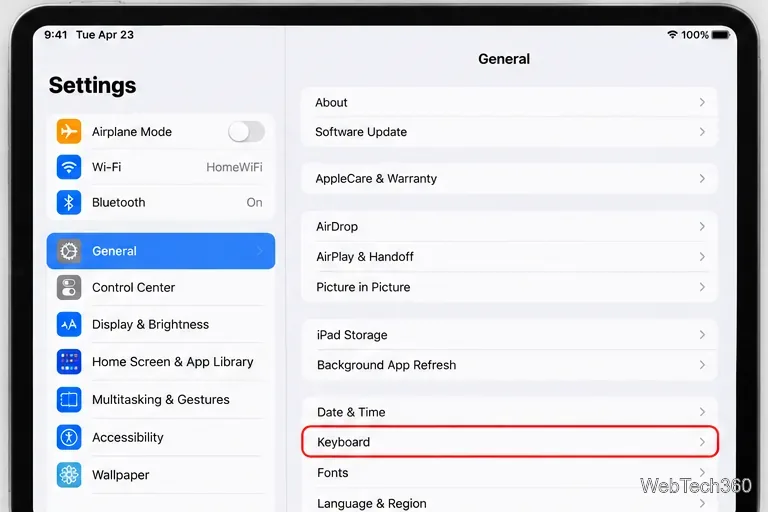
Task: Open Home Screen & App Library settings
Action: 161,362
